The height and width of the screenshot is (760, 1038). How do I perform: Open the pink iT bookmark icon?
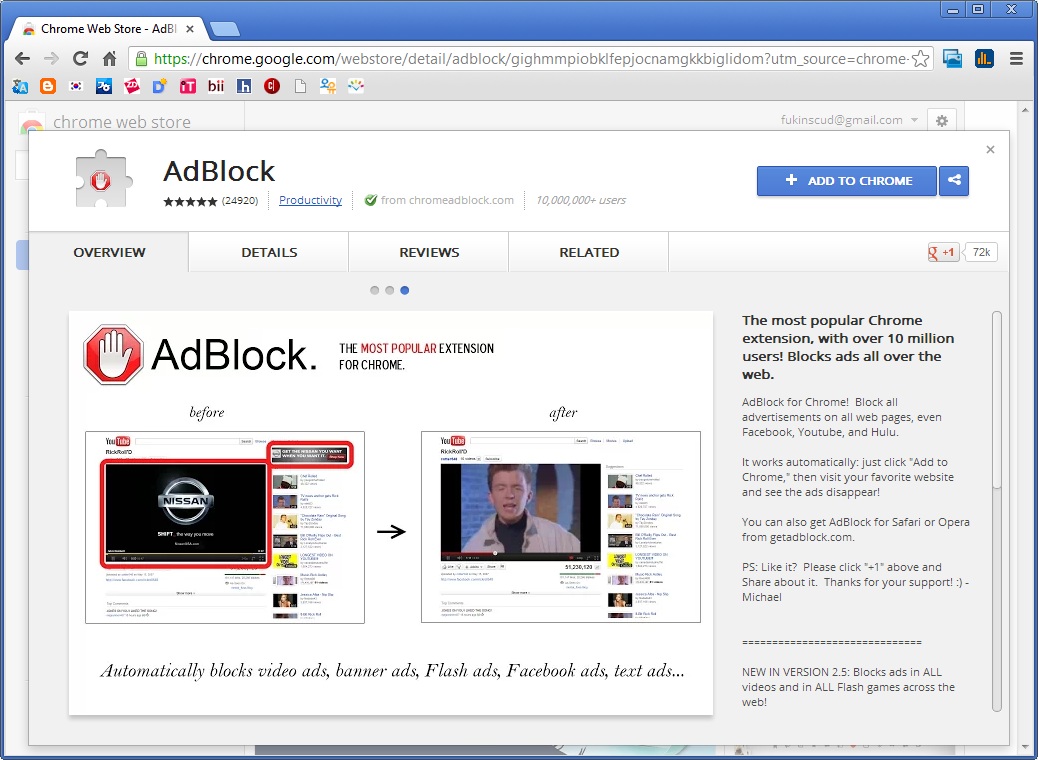[188, 86]
